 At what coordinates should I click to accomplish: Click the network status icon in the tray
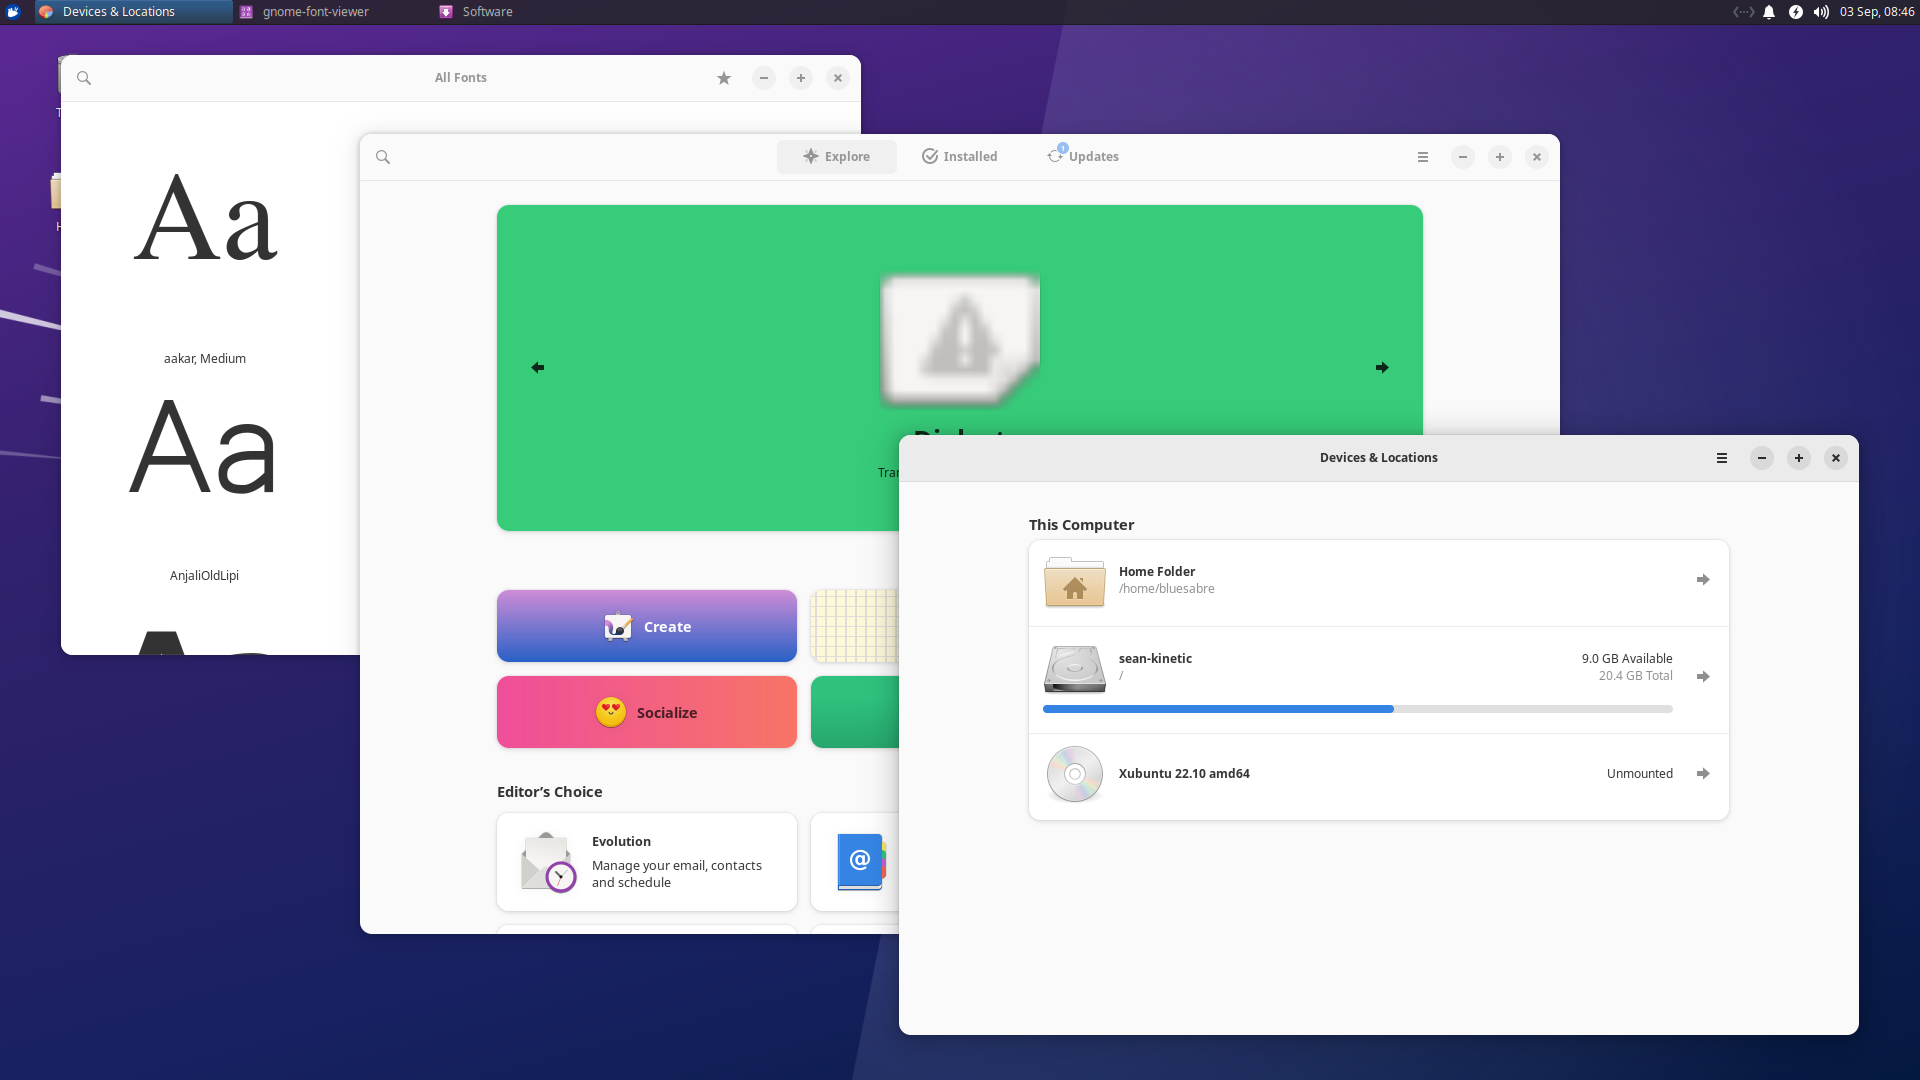1742,11
